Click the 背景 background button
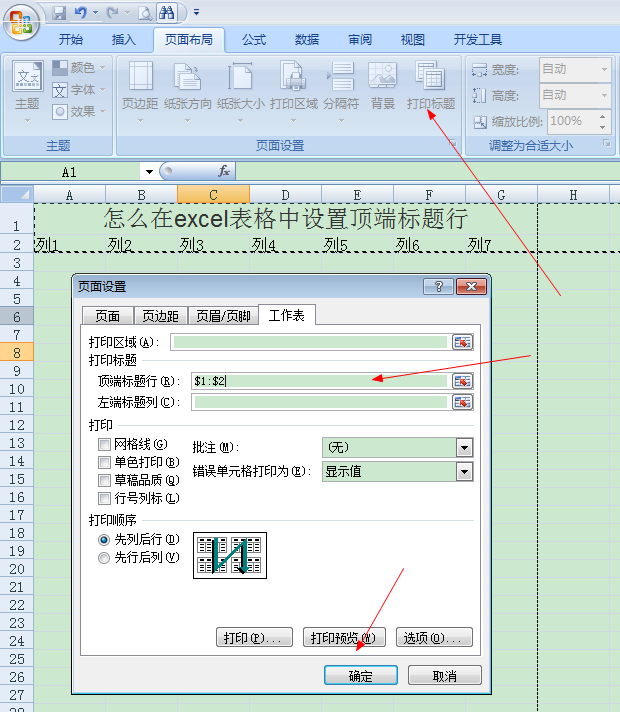This screenshot has width=620, height=712. pyautogui.click(x=382, y=86)
